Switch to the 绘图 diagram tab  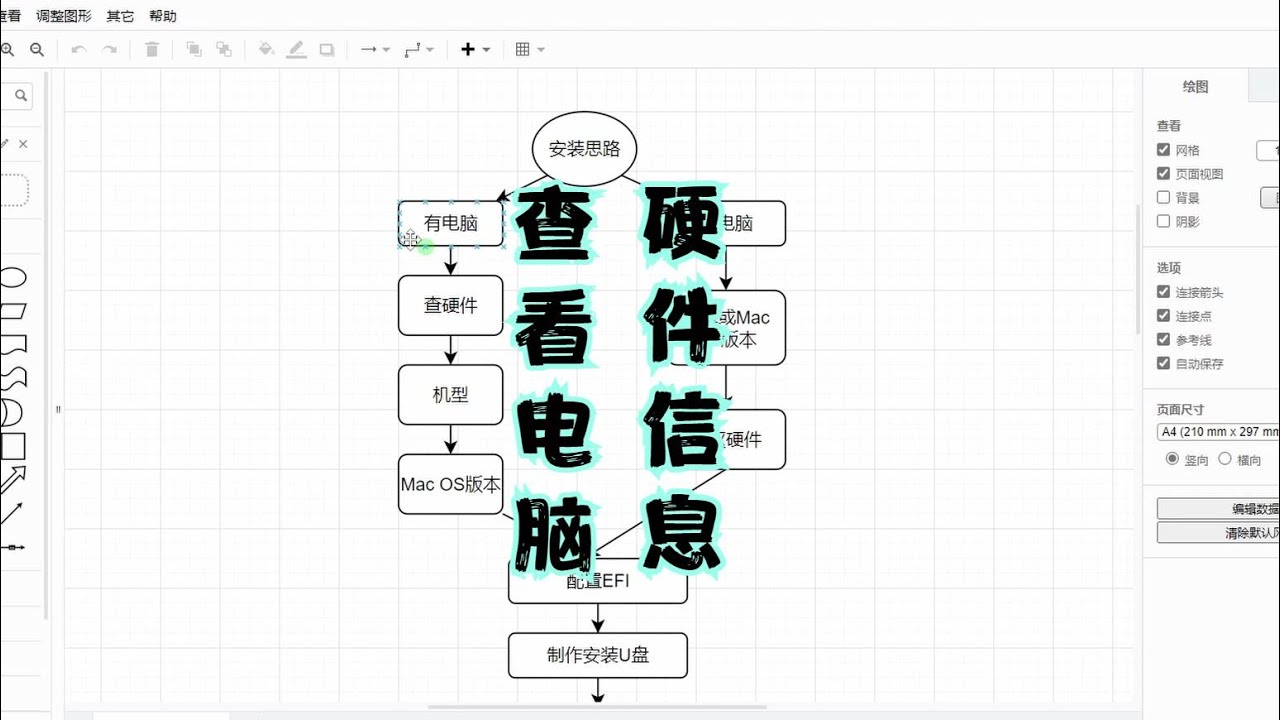[1196, 87]
